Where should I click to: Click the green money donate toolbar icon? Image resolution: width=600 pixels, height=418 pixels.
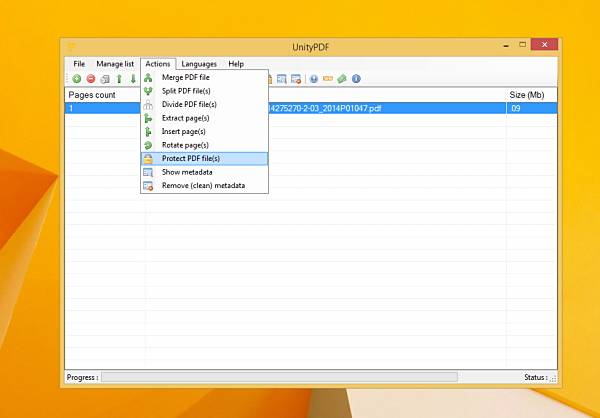click(x=342, y=79)
